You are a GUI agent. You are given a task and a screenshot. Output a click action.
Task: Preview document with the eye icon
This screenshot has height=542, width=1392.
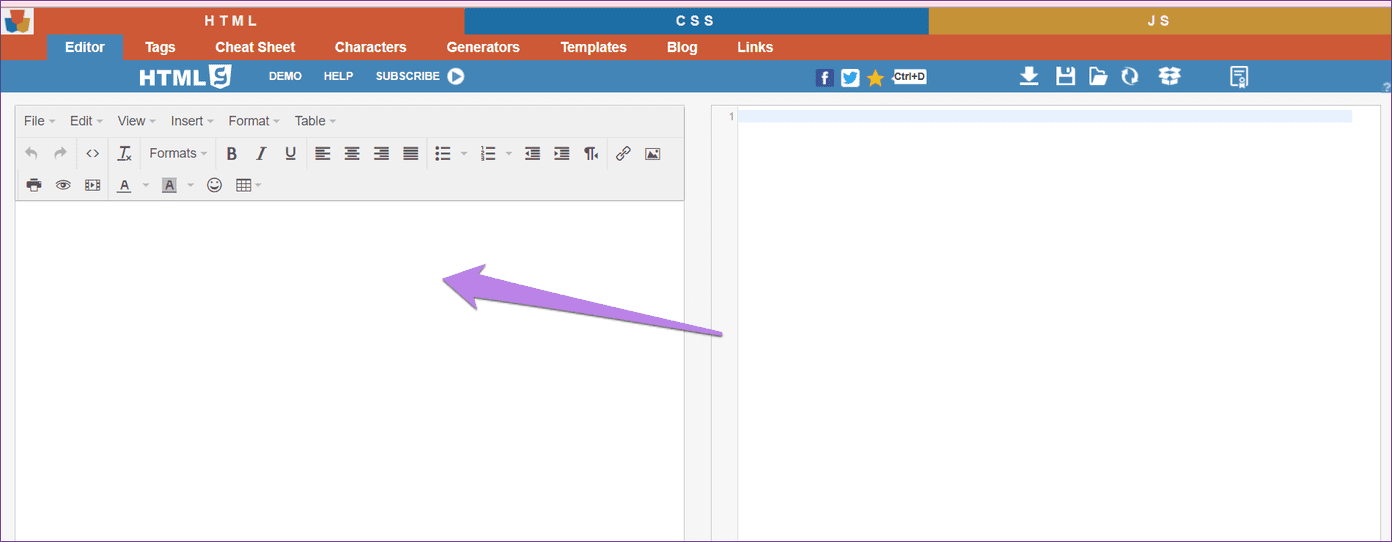[x=63, y=185]
